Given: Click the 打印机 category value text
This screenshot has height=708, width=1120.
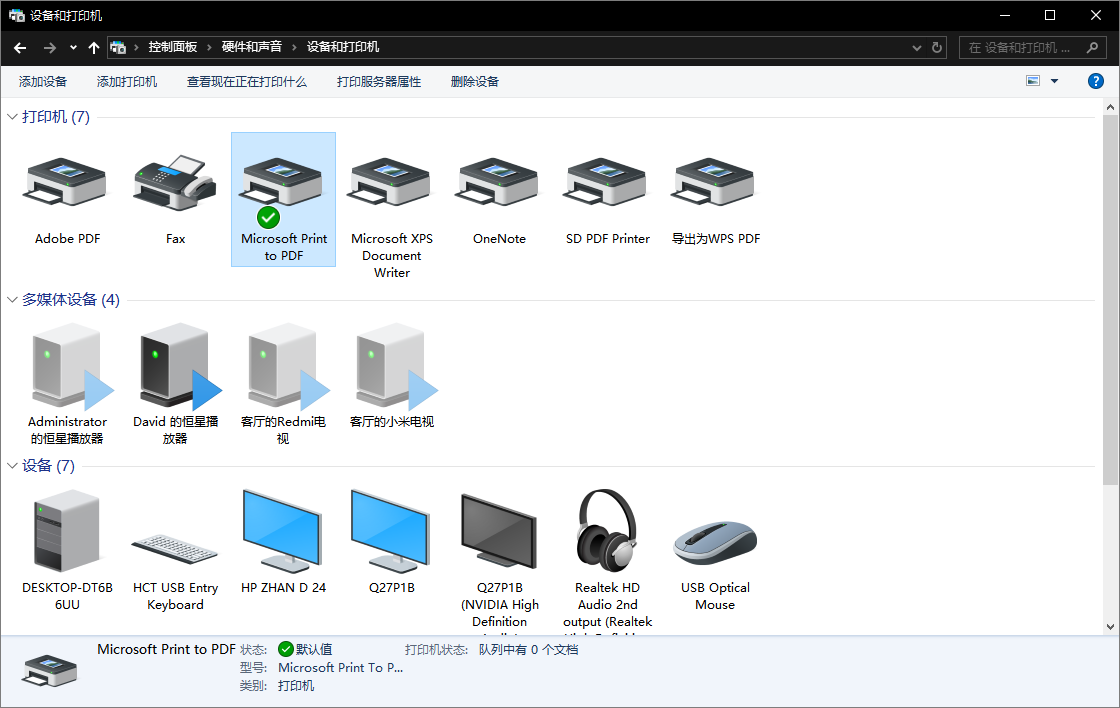Looking at the screenshot, I should [x=296, y=686].
